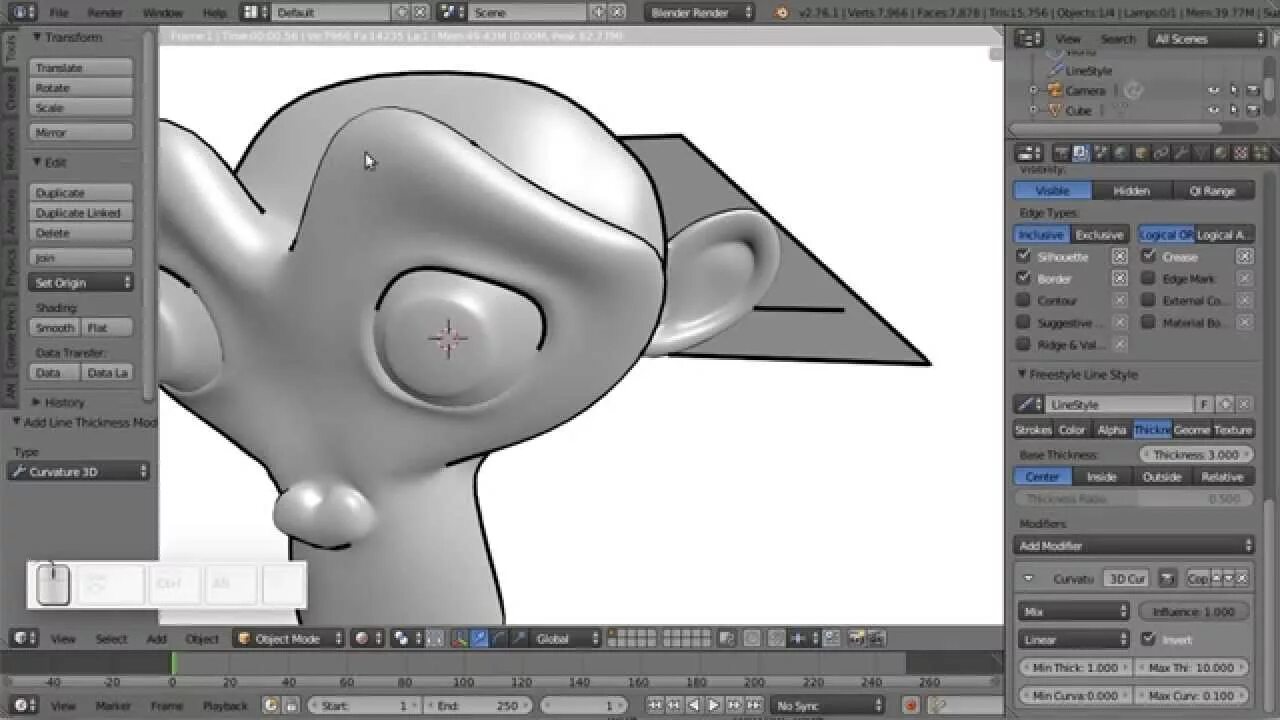
Task: Remove the Curvature modifier with X
Action: click(x=1244, y=578)
